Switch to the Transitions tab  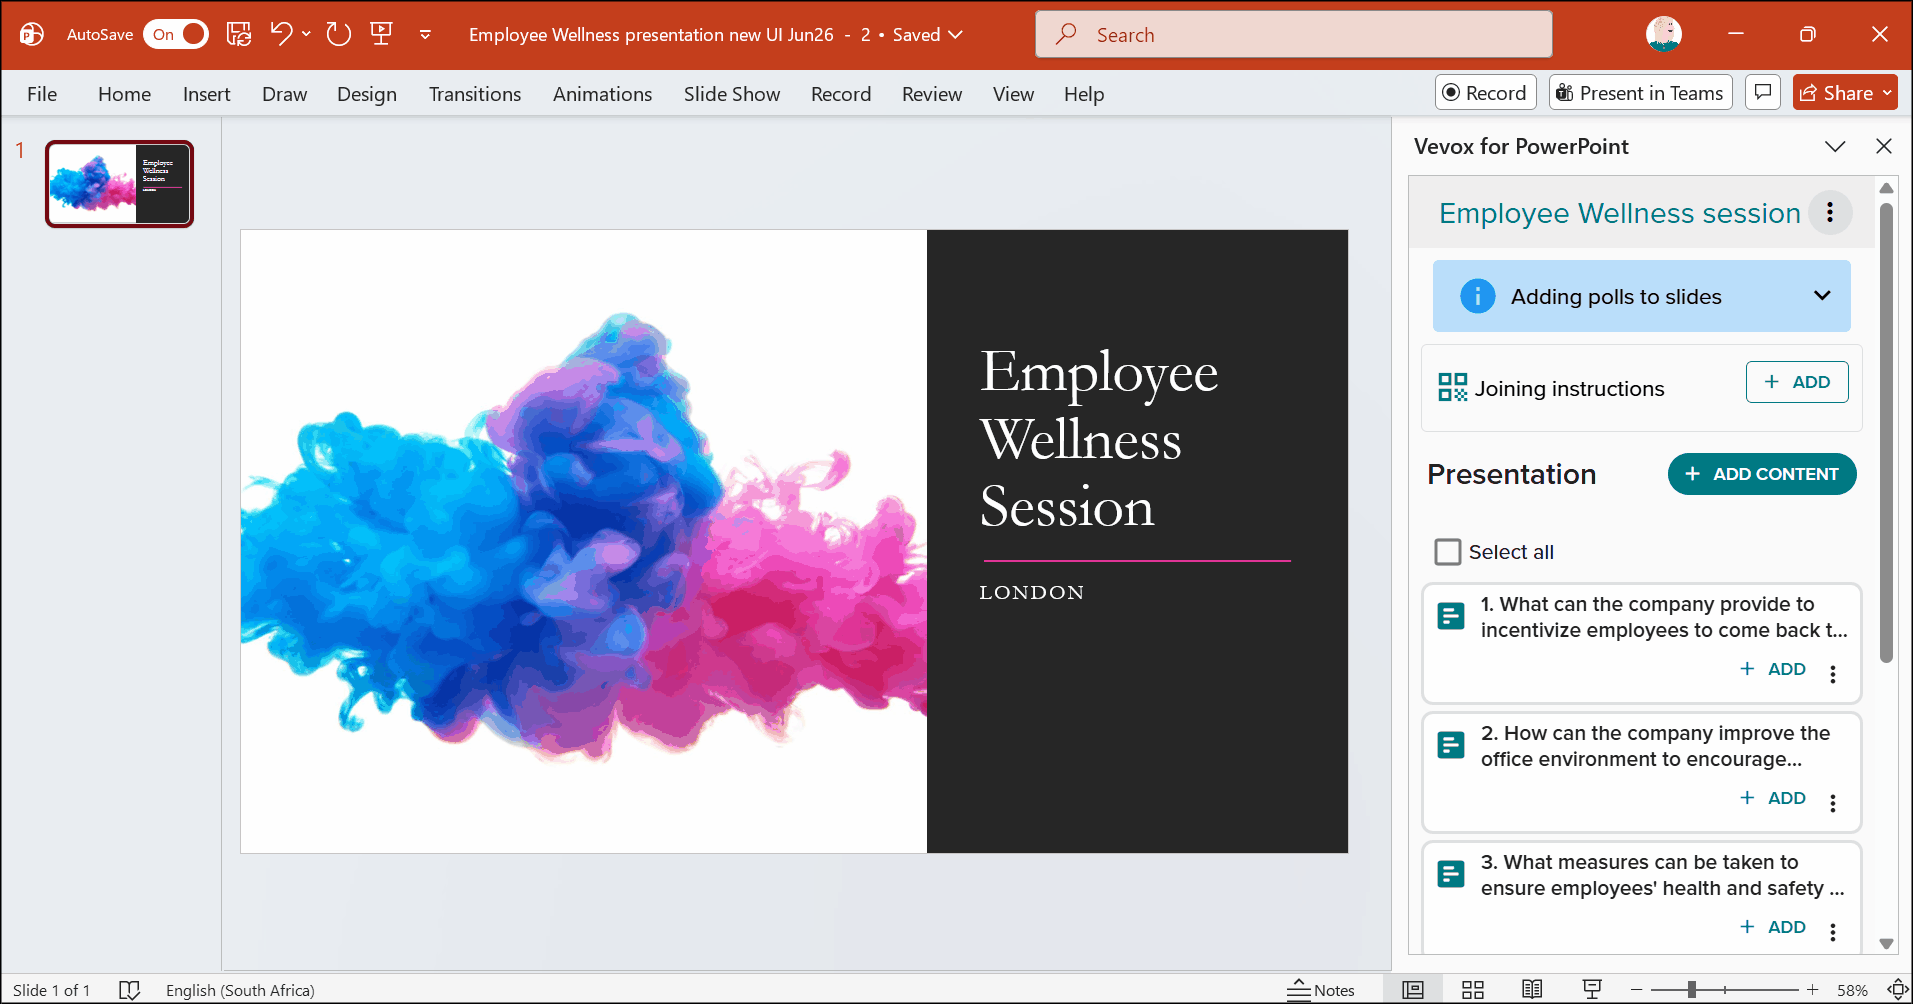475,94
